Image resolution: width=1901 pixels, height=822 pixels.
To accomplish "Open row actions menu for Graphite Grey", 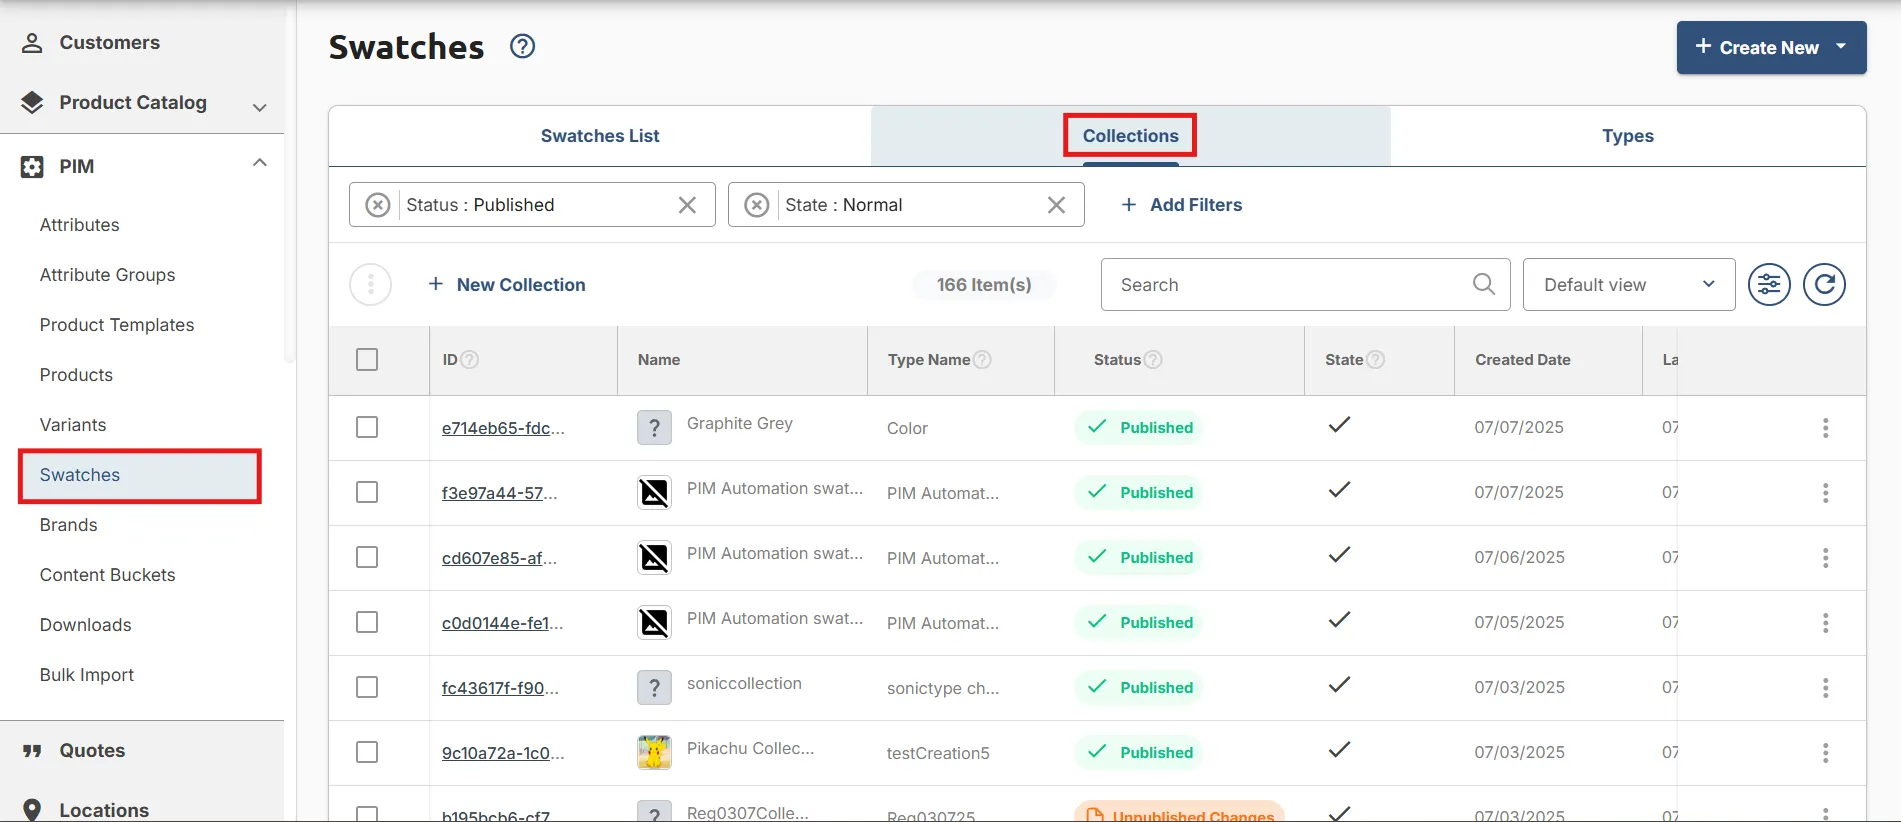I will [1825, 428].
